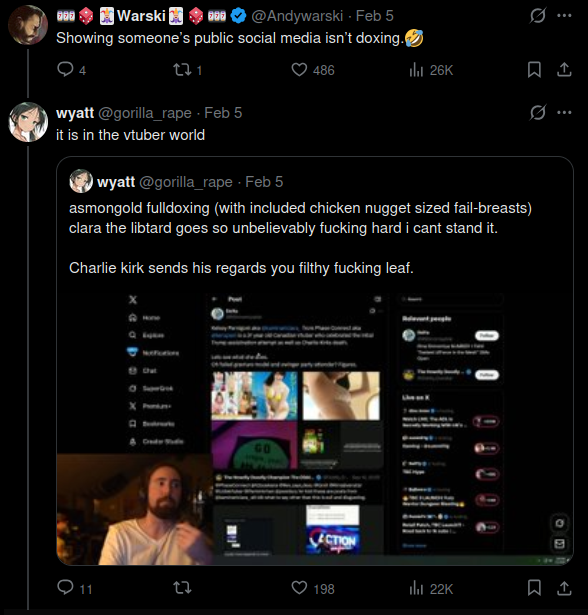Share Warski's post
This screenshot has width=588, height=615.
(564, 70)
